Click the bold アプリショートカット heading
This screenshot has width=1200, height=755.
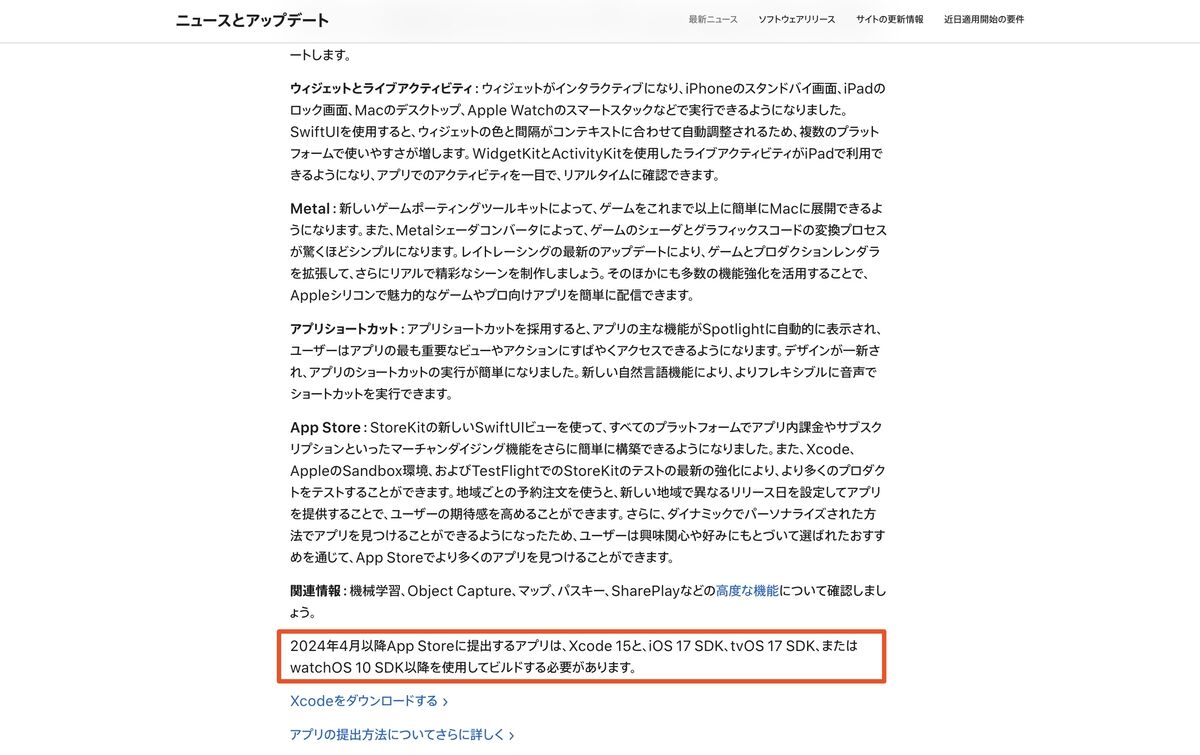[x=344, y=329]
